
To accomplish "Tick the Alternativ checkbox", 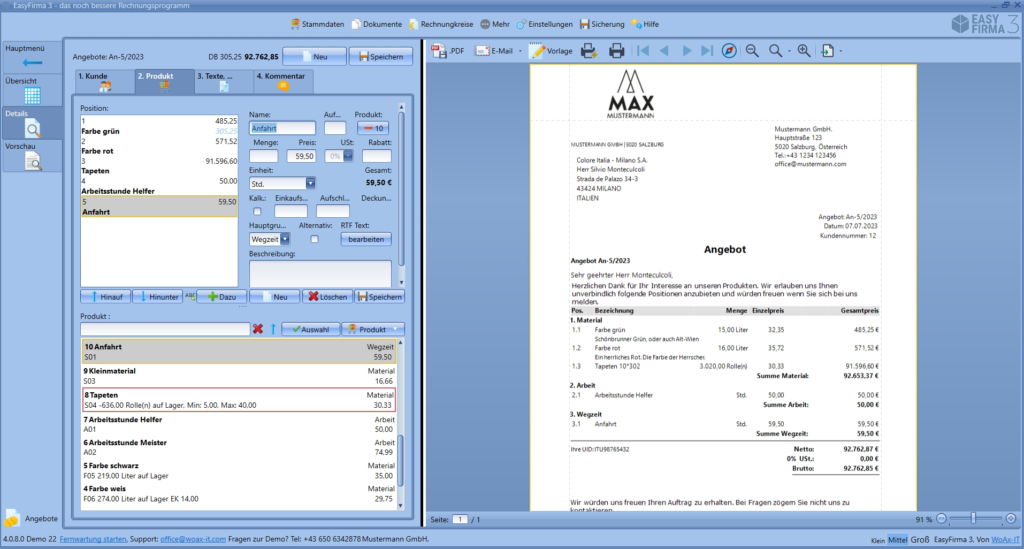I will 314,239.
